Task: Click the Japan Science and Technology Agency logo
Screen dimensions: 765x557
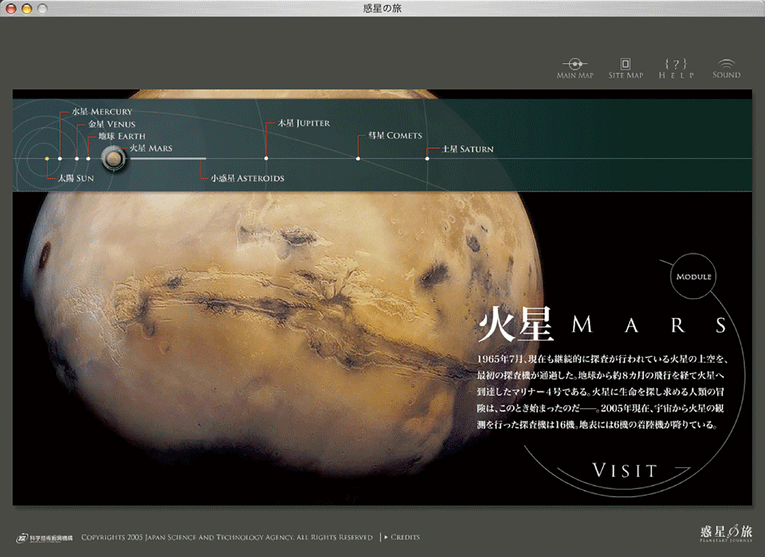Action: (43, 537)
